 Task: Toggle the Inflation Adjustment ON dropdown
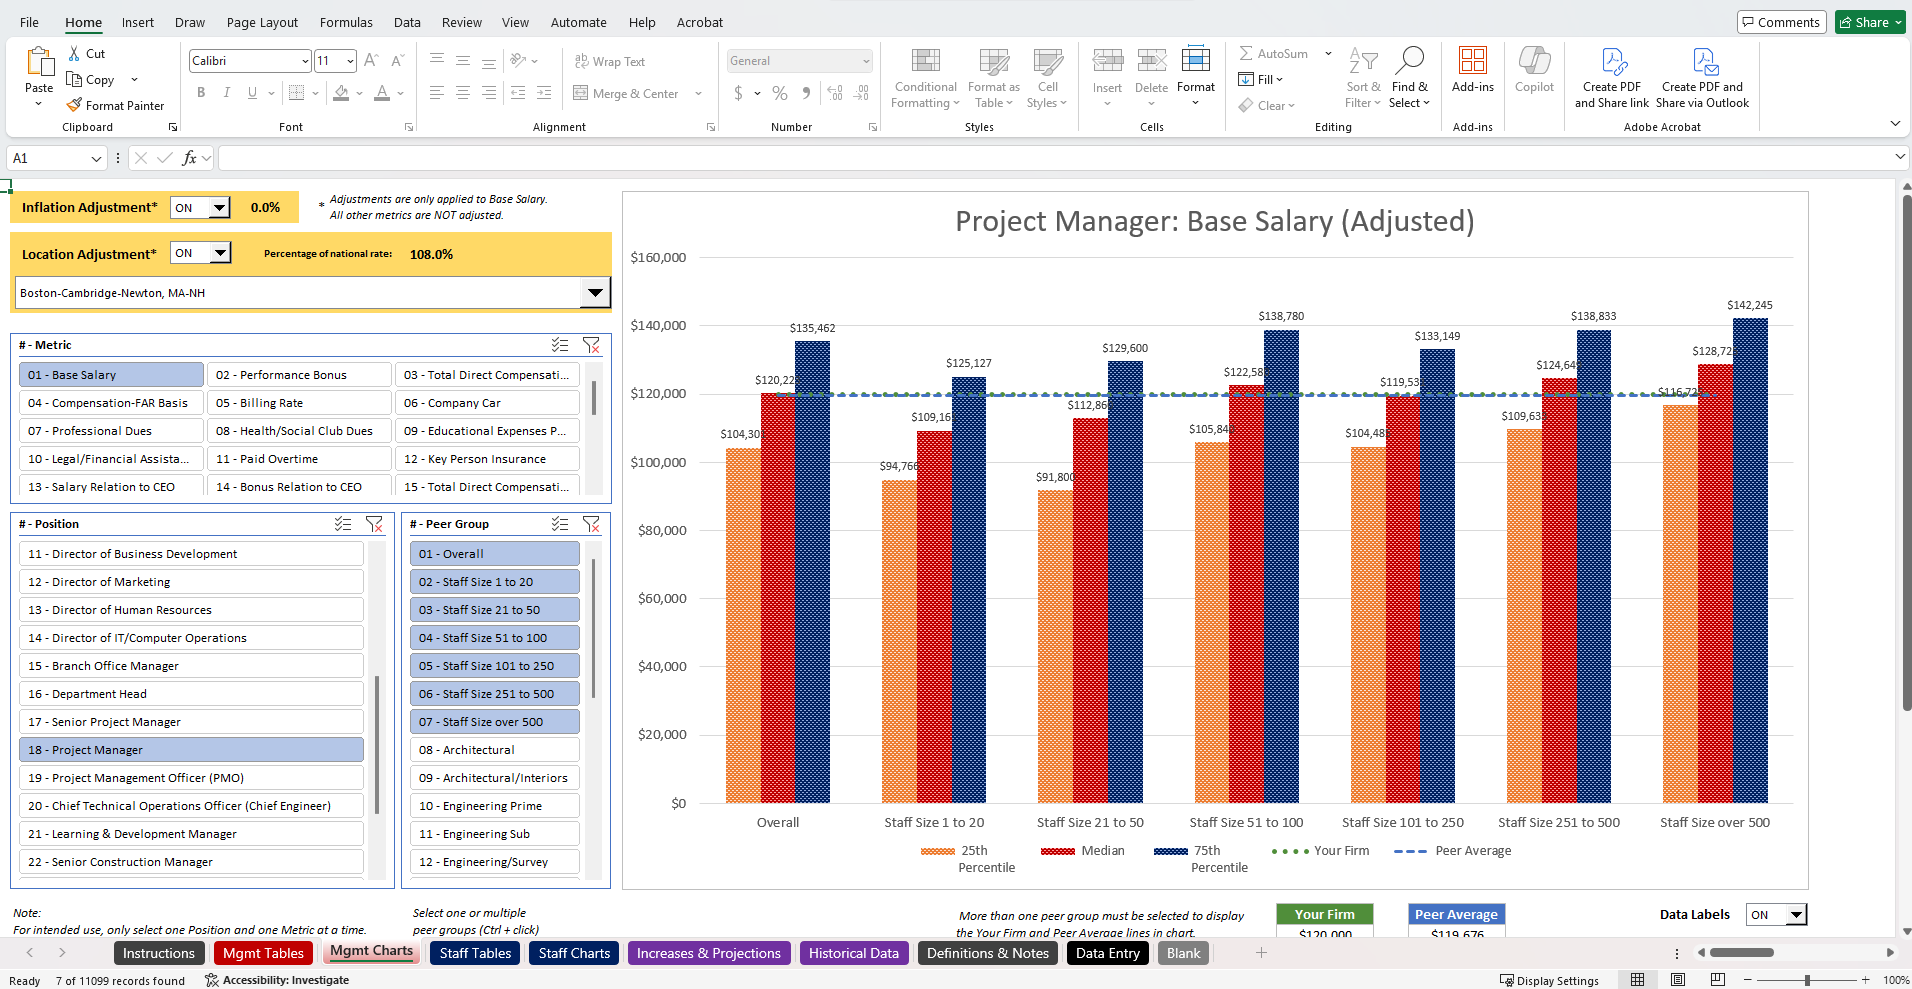(x=200, y=207)
